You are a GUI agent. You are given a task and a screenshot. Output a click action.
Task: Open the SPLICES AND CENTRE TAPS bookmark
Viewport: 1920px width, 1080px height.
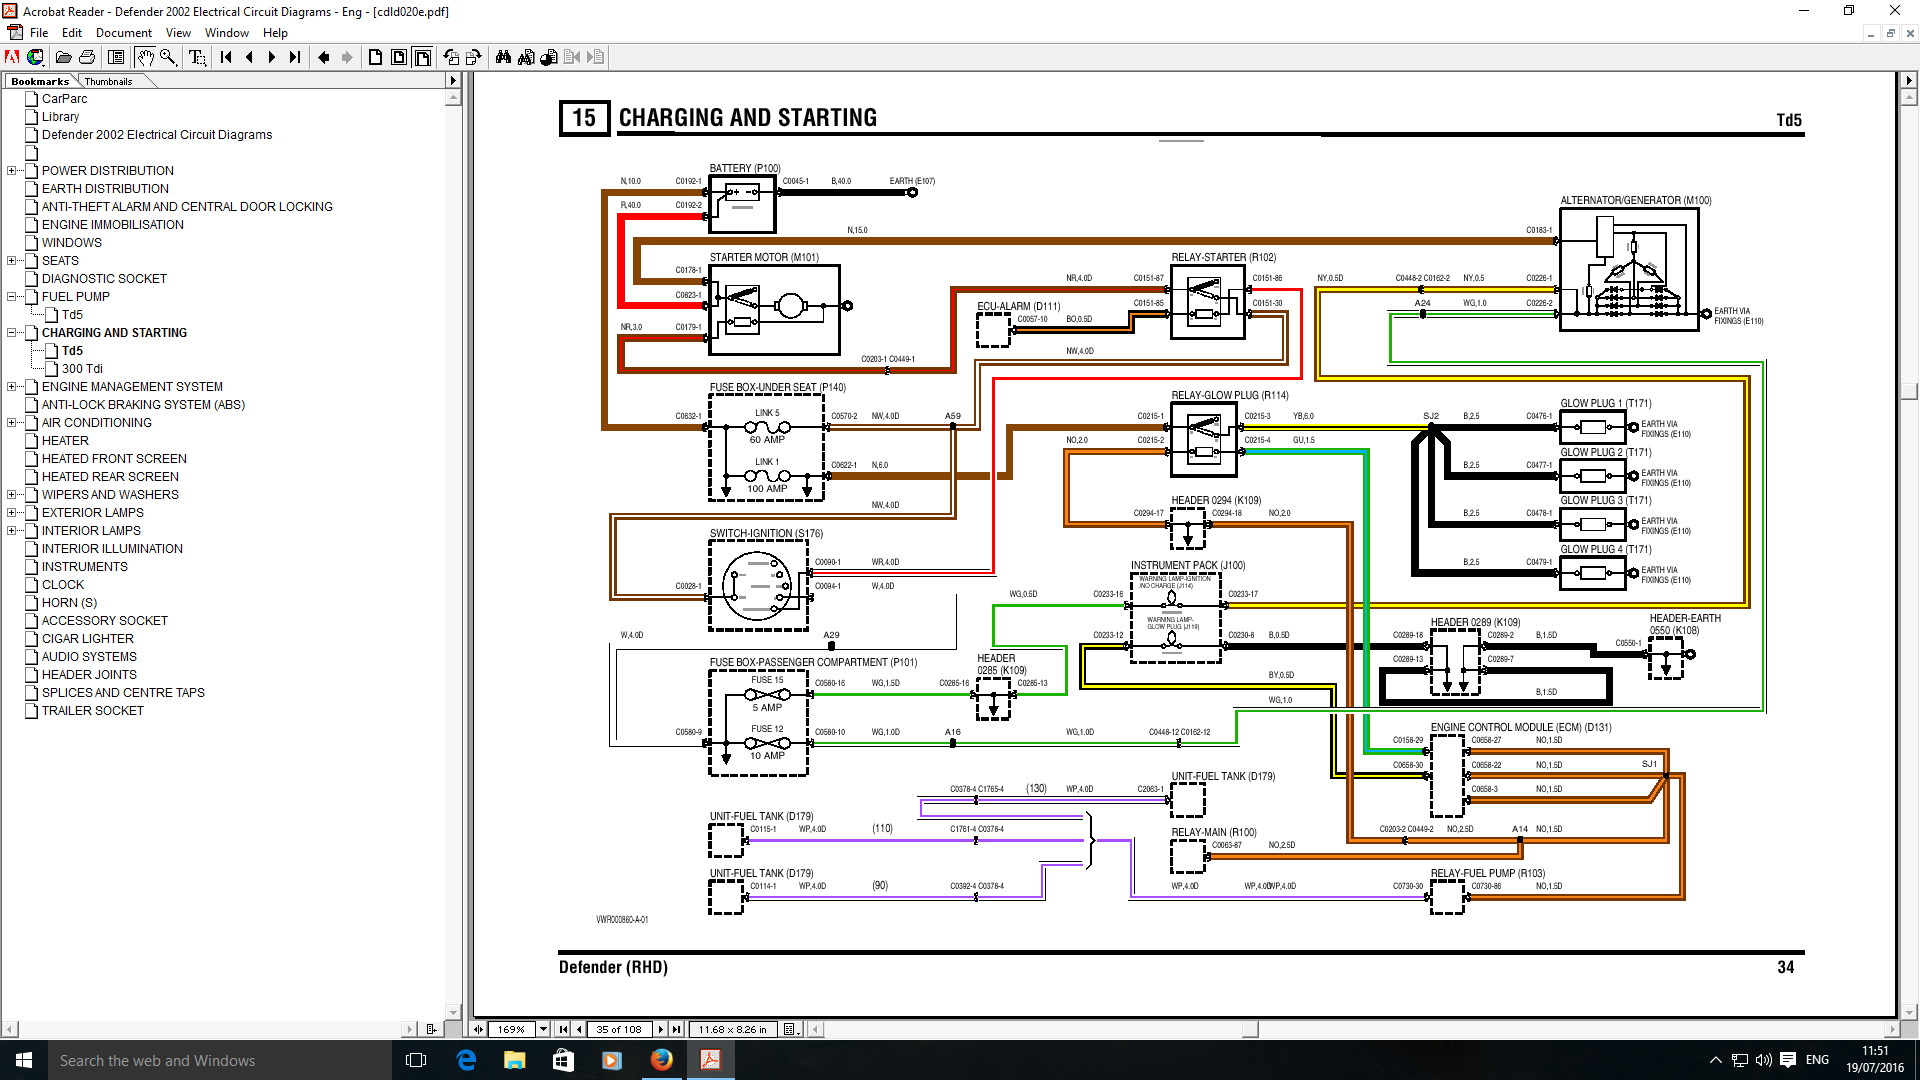point(123,693)
